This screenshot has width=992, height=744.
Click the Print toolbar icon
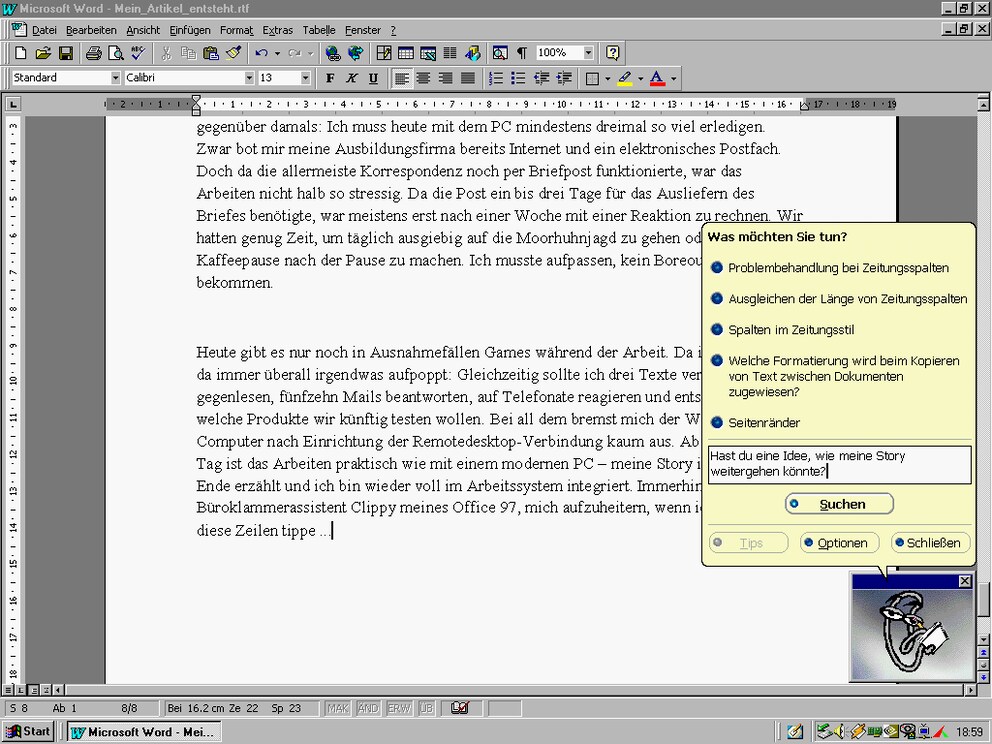pos(94,53)
